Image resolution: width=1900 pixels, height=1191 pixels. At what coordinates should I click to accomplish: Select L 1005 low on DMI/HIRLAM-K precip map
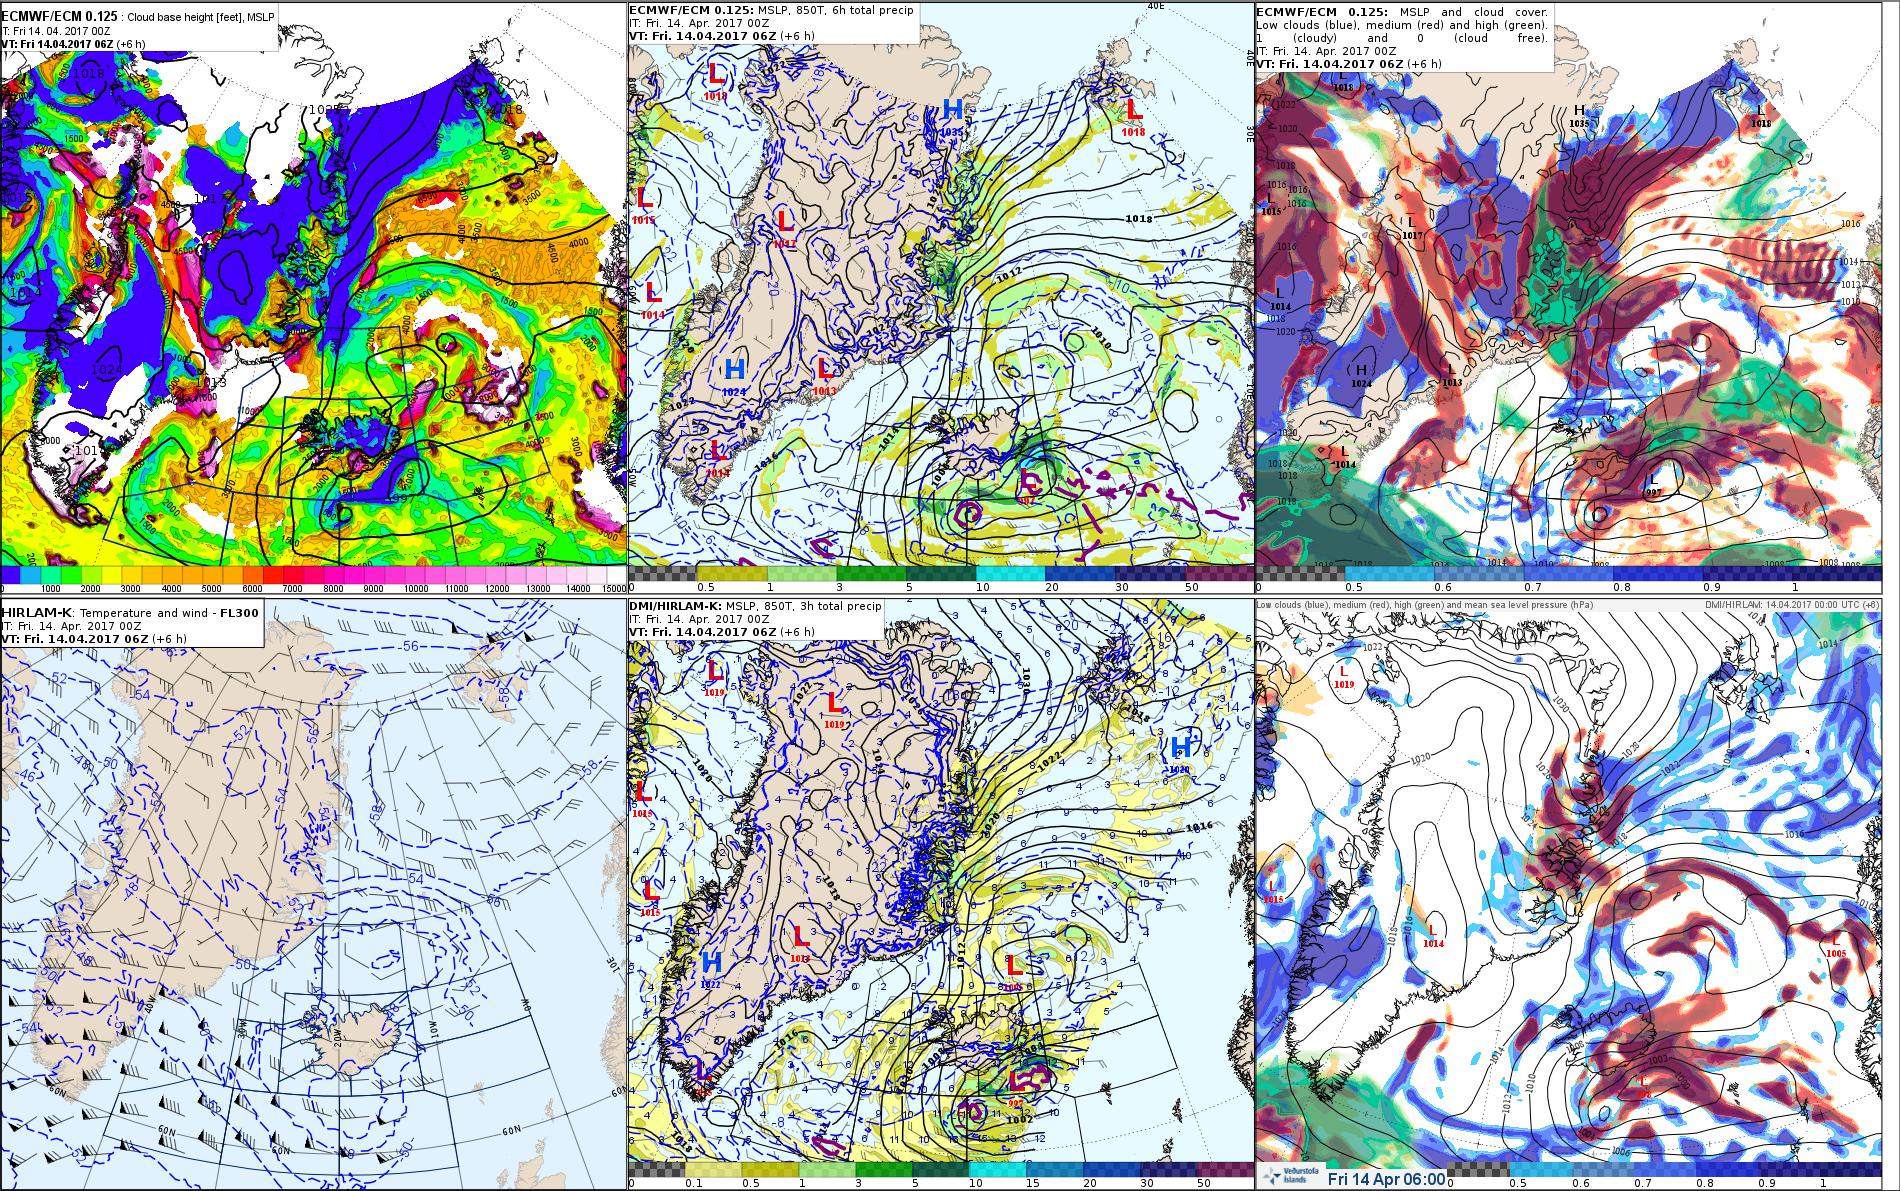tap(1014, 971)
